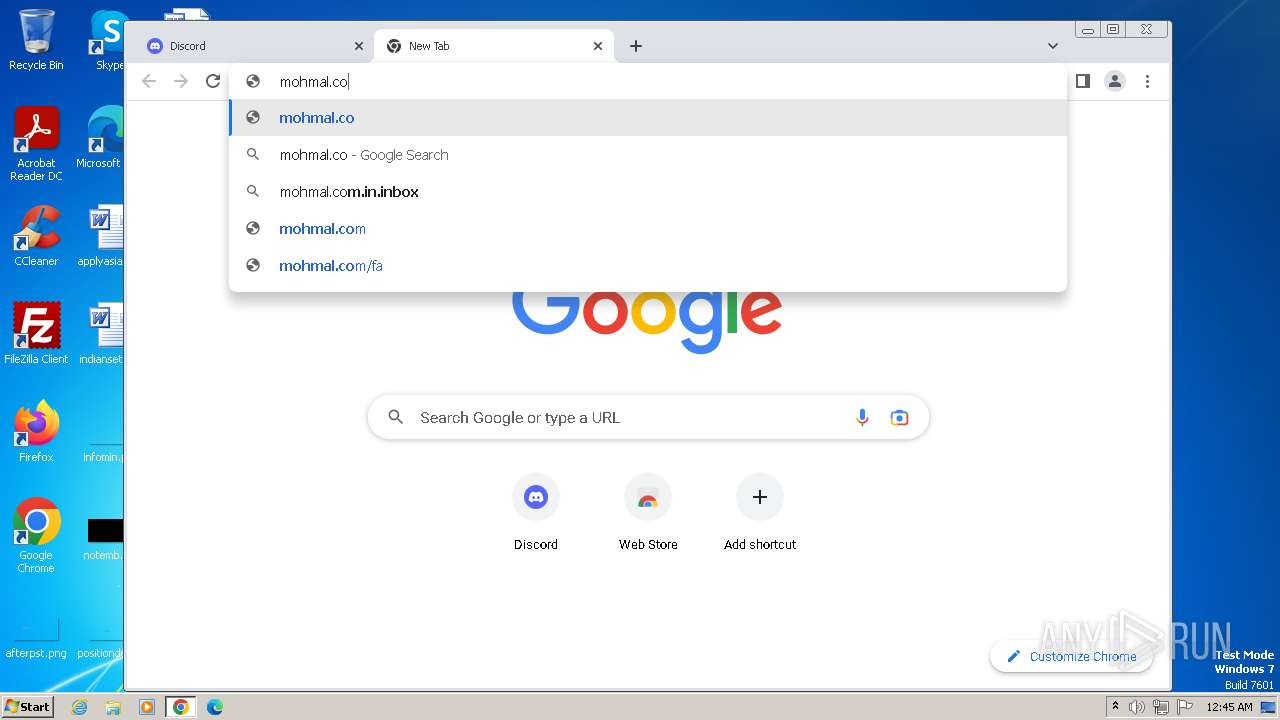Click the 12:45 AM taskbar clock

click(1229, 707)
